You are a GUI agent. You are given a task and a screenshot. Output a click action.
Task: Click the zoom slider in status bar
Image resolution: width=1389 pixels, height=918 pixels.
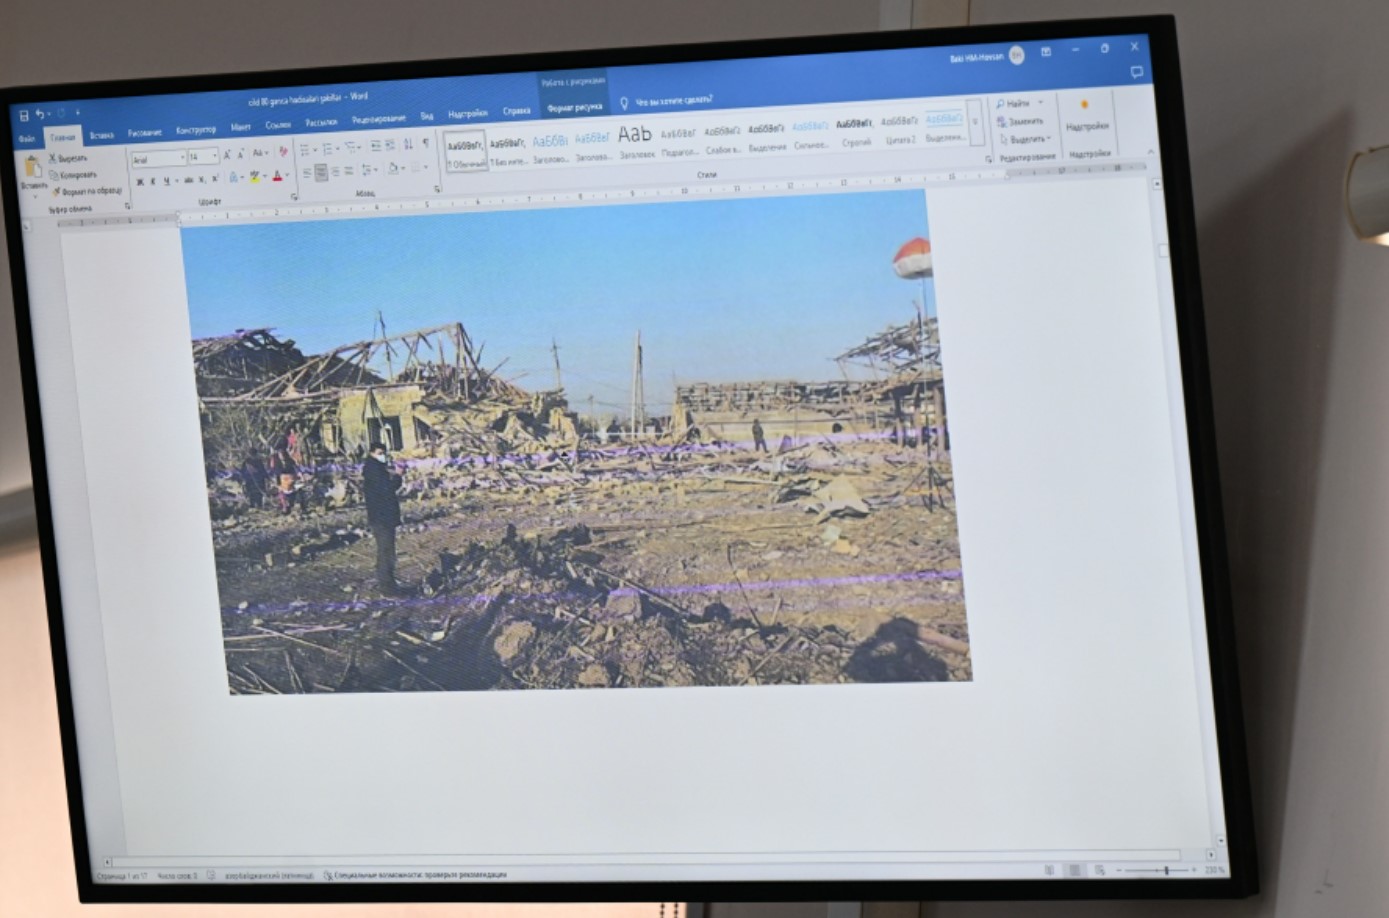[x=1165, y=871]
